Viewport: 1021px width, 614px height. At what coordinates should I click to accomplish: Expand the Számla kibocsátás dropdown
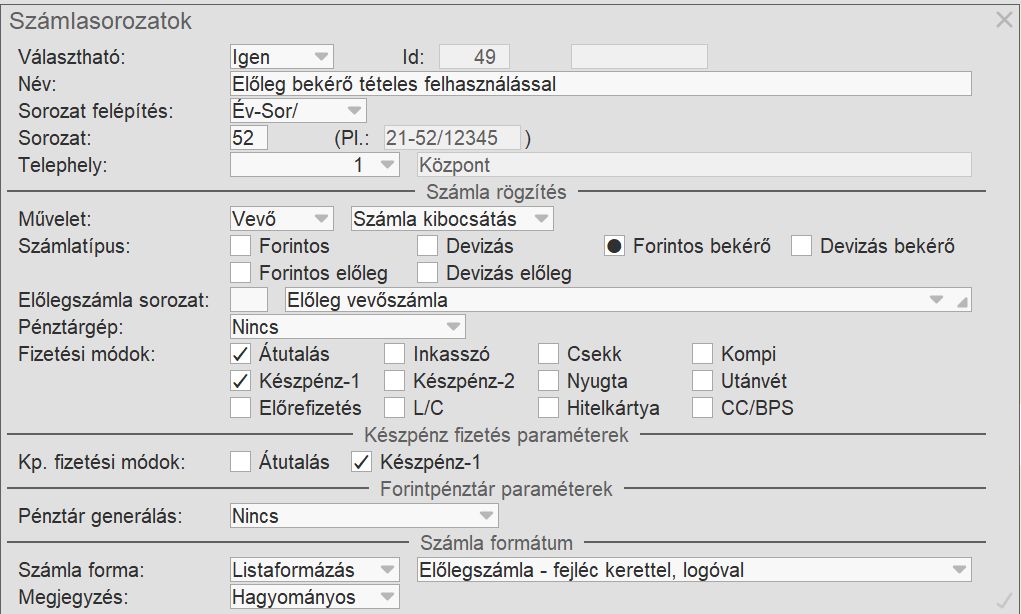click(x=541, y=219)
